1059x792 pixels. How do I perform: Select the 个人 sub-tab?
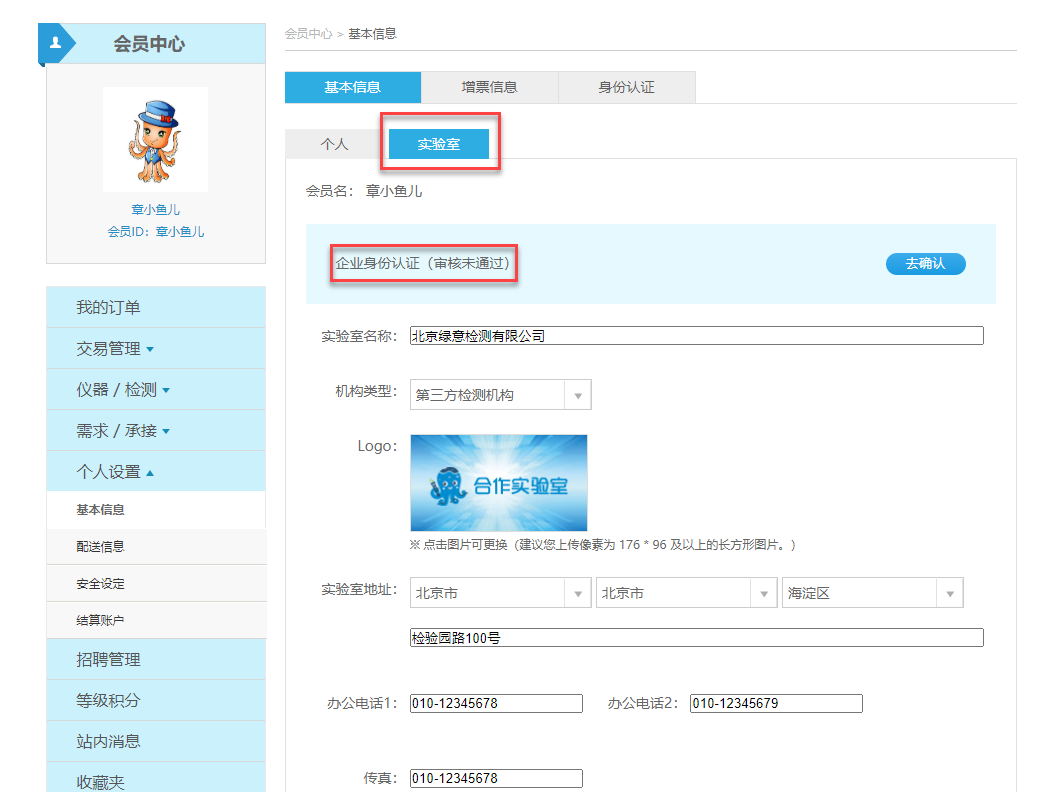[x=334, y=144]
